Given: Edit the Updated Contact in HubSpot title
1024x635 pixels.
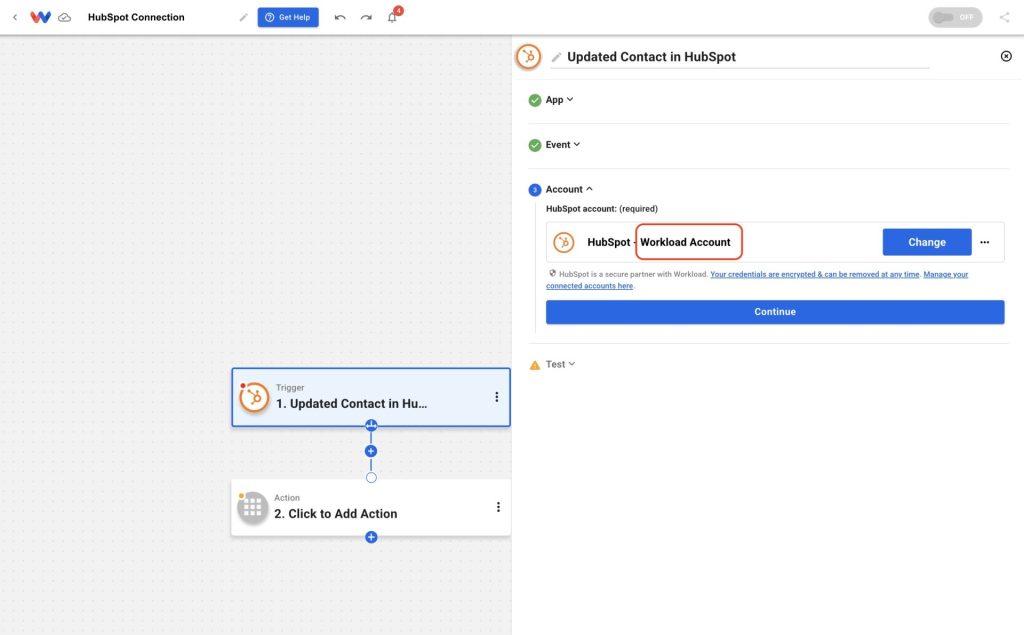Looking at the screenshot, I should coord(651,57).
